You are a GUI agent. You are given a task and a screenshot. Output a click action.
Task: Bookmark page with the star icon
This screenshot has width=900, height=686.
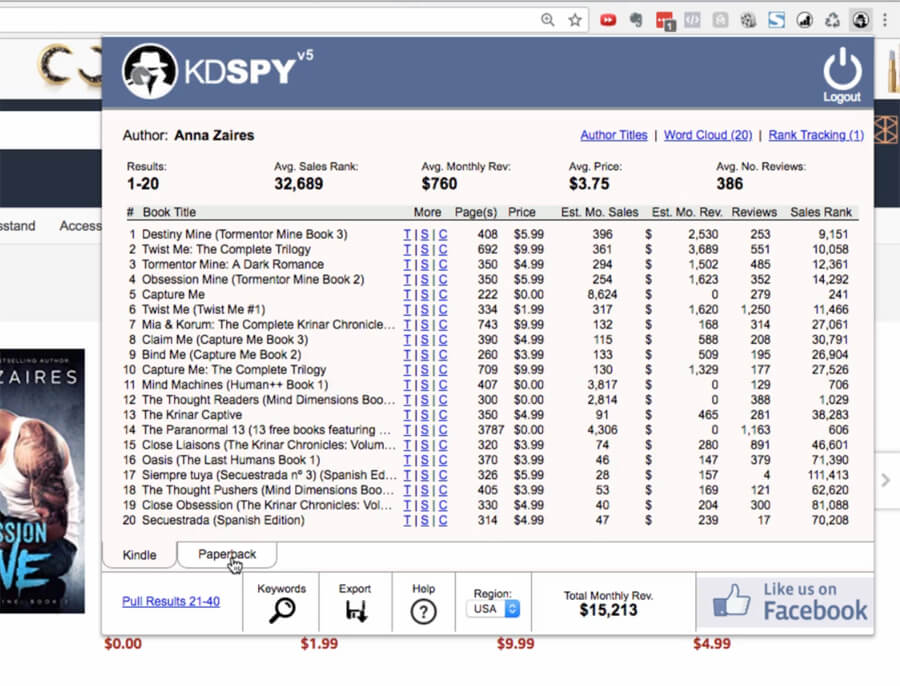tap(575, 20)
